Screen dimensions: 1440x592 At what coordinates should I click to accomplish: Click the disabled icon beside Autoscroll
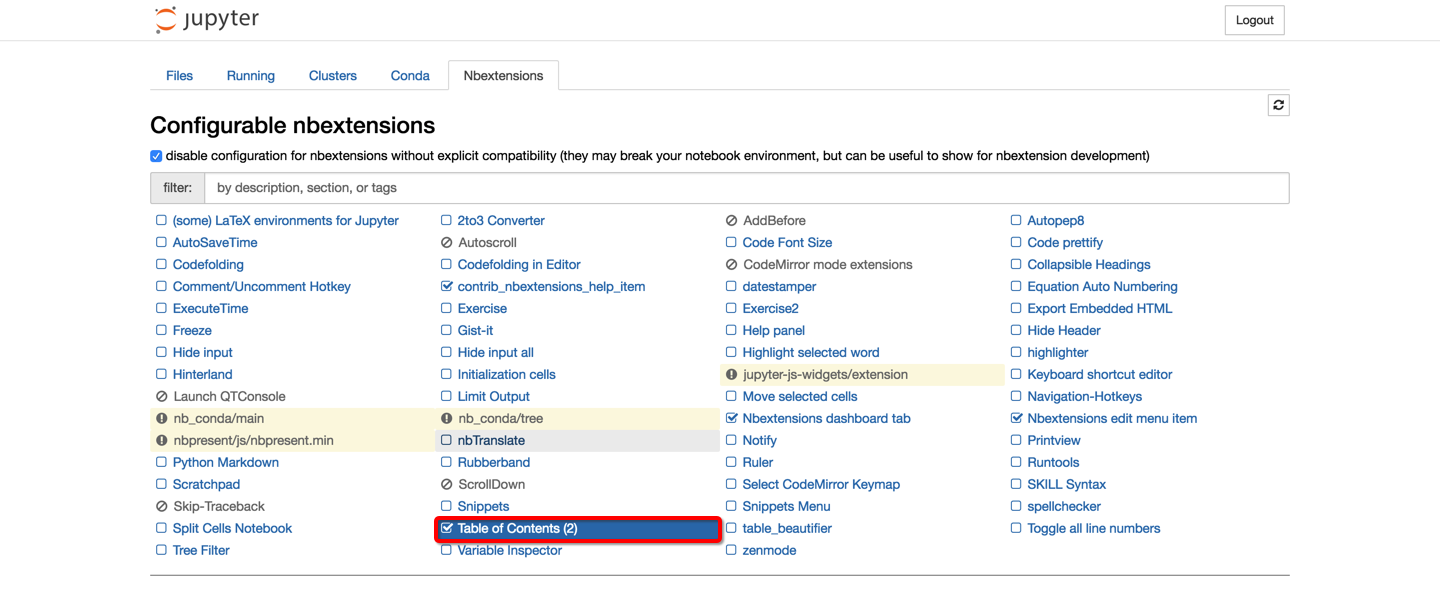[446, 242]
